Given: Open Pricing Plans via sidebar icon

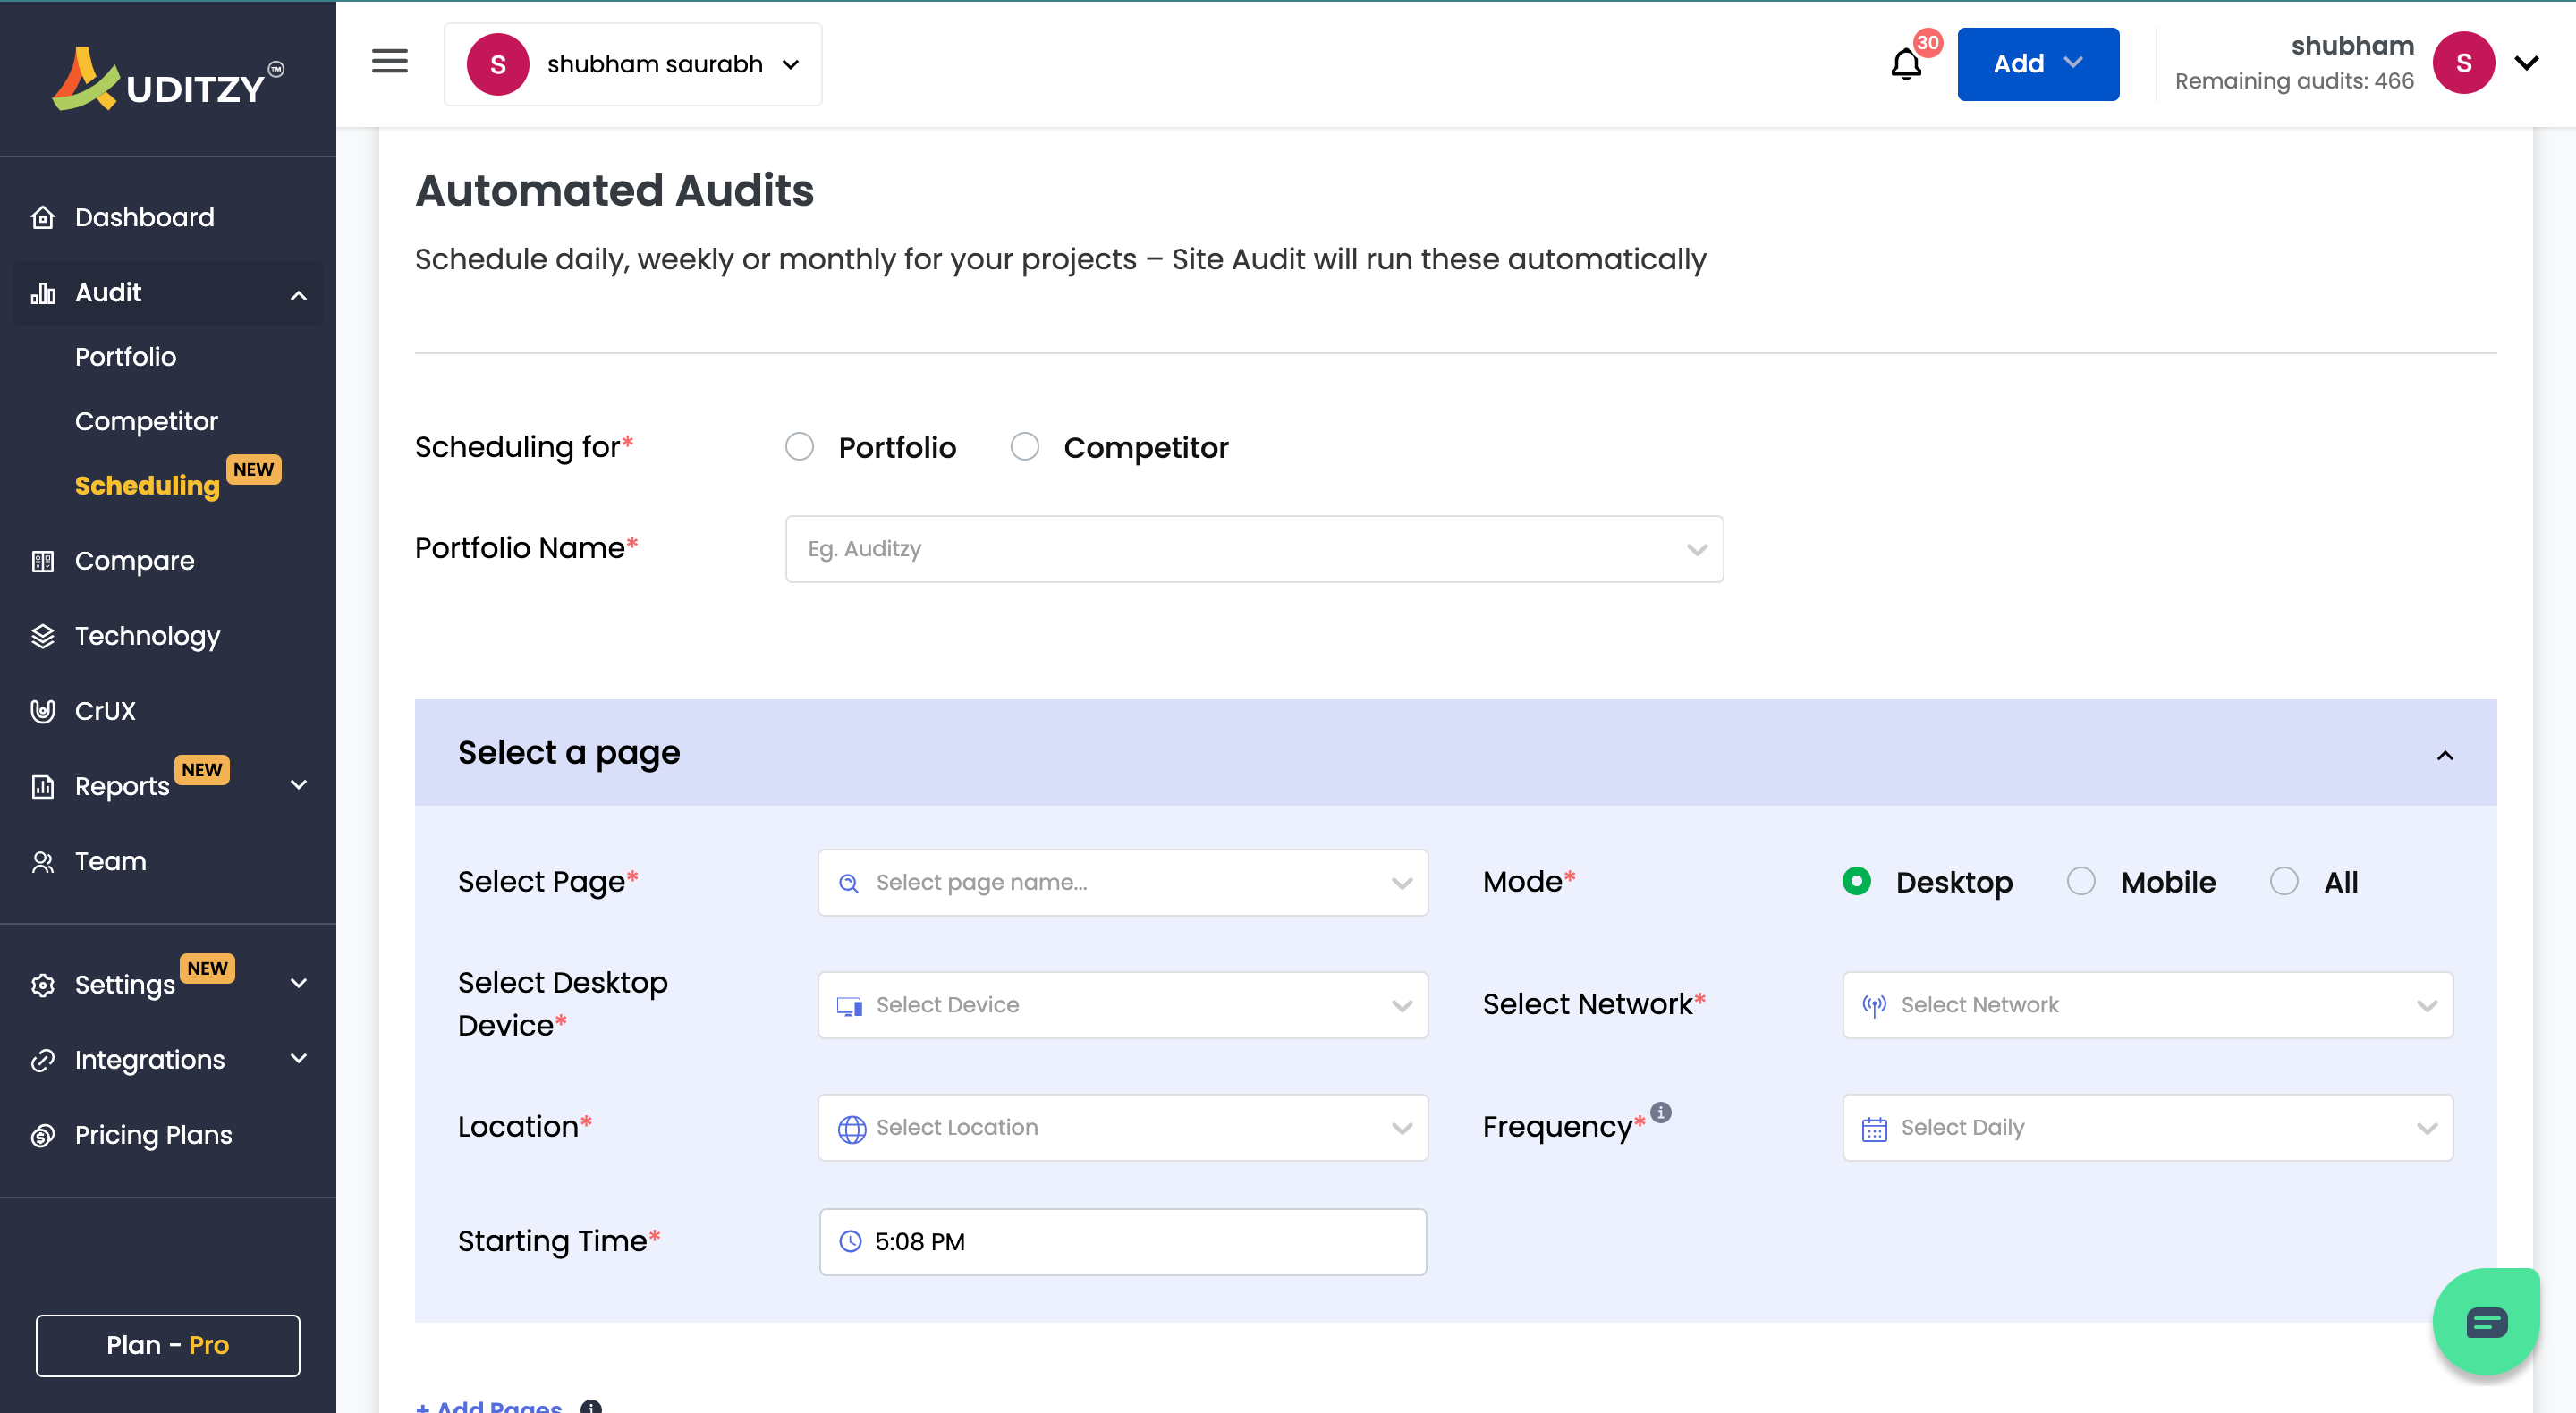Looking at the screenshot, I should click(x=44, y=1134).
